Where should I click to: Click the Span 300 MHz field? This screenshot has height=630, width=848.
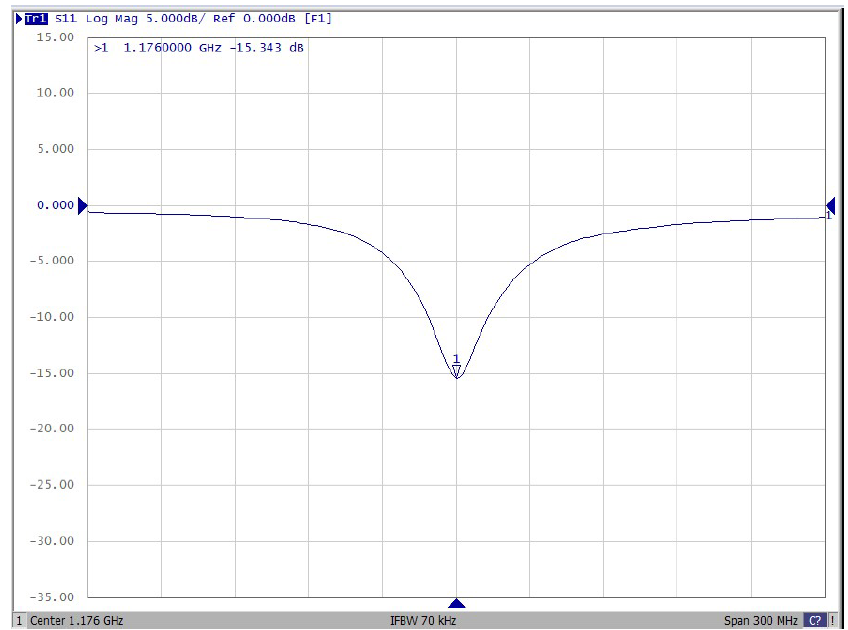click(x=760, y=621)
